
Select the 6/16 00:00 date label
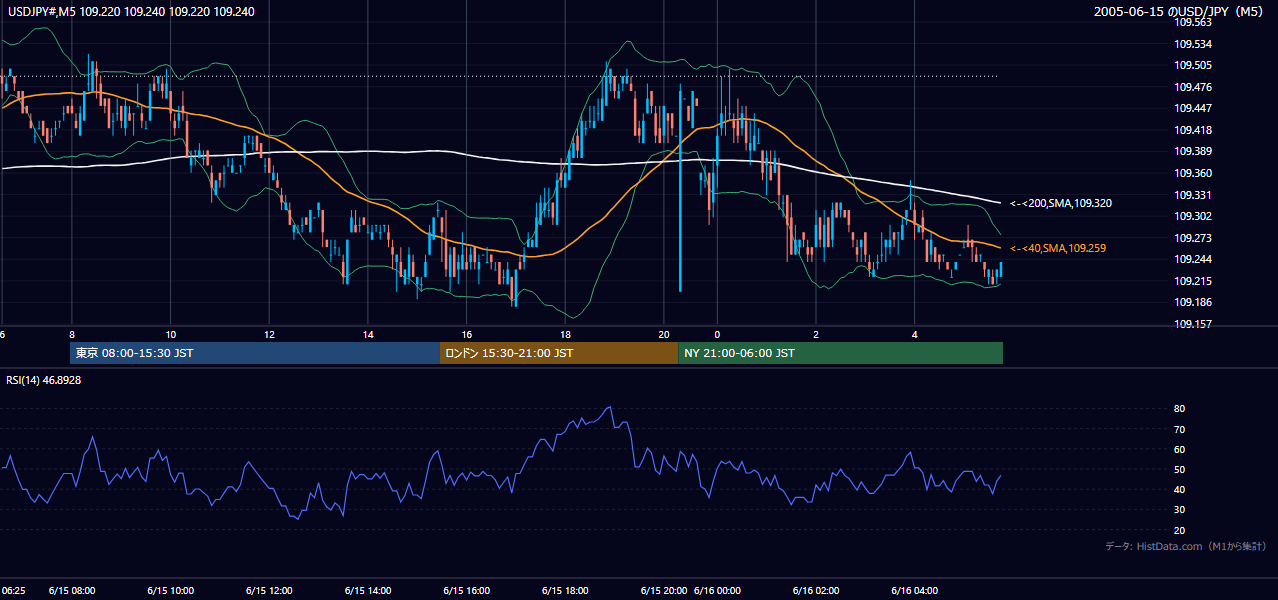(717, 591)
